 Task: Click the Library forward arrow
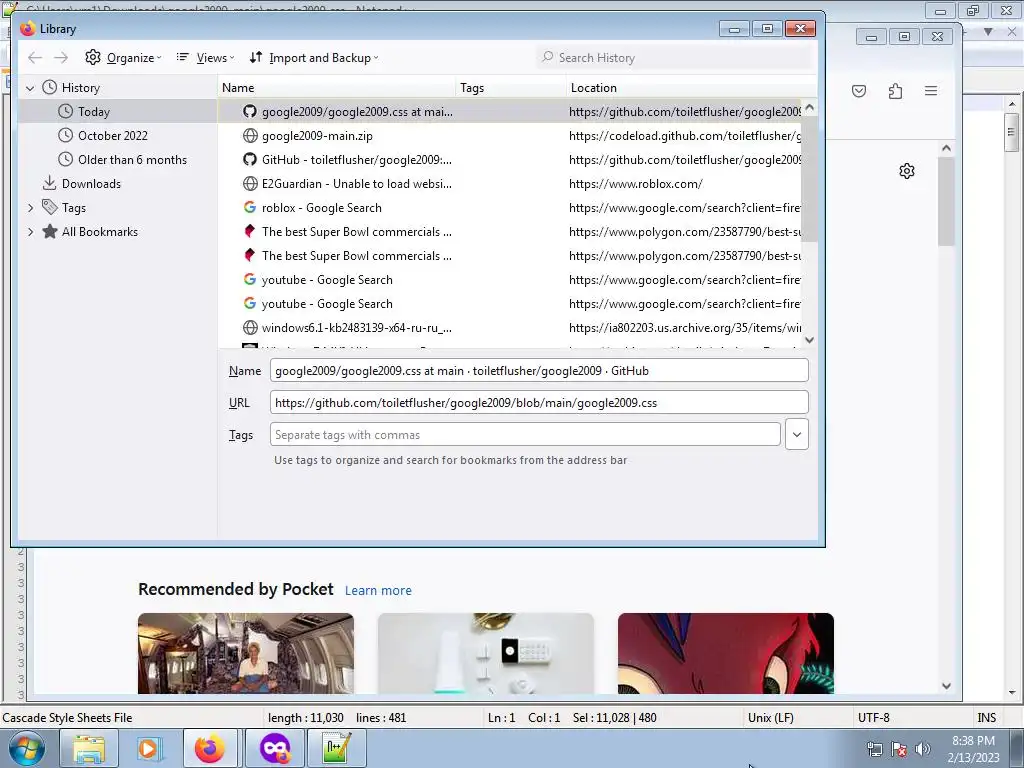(x=61, y=58)
